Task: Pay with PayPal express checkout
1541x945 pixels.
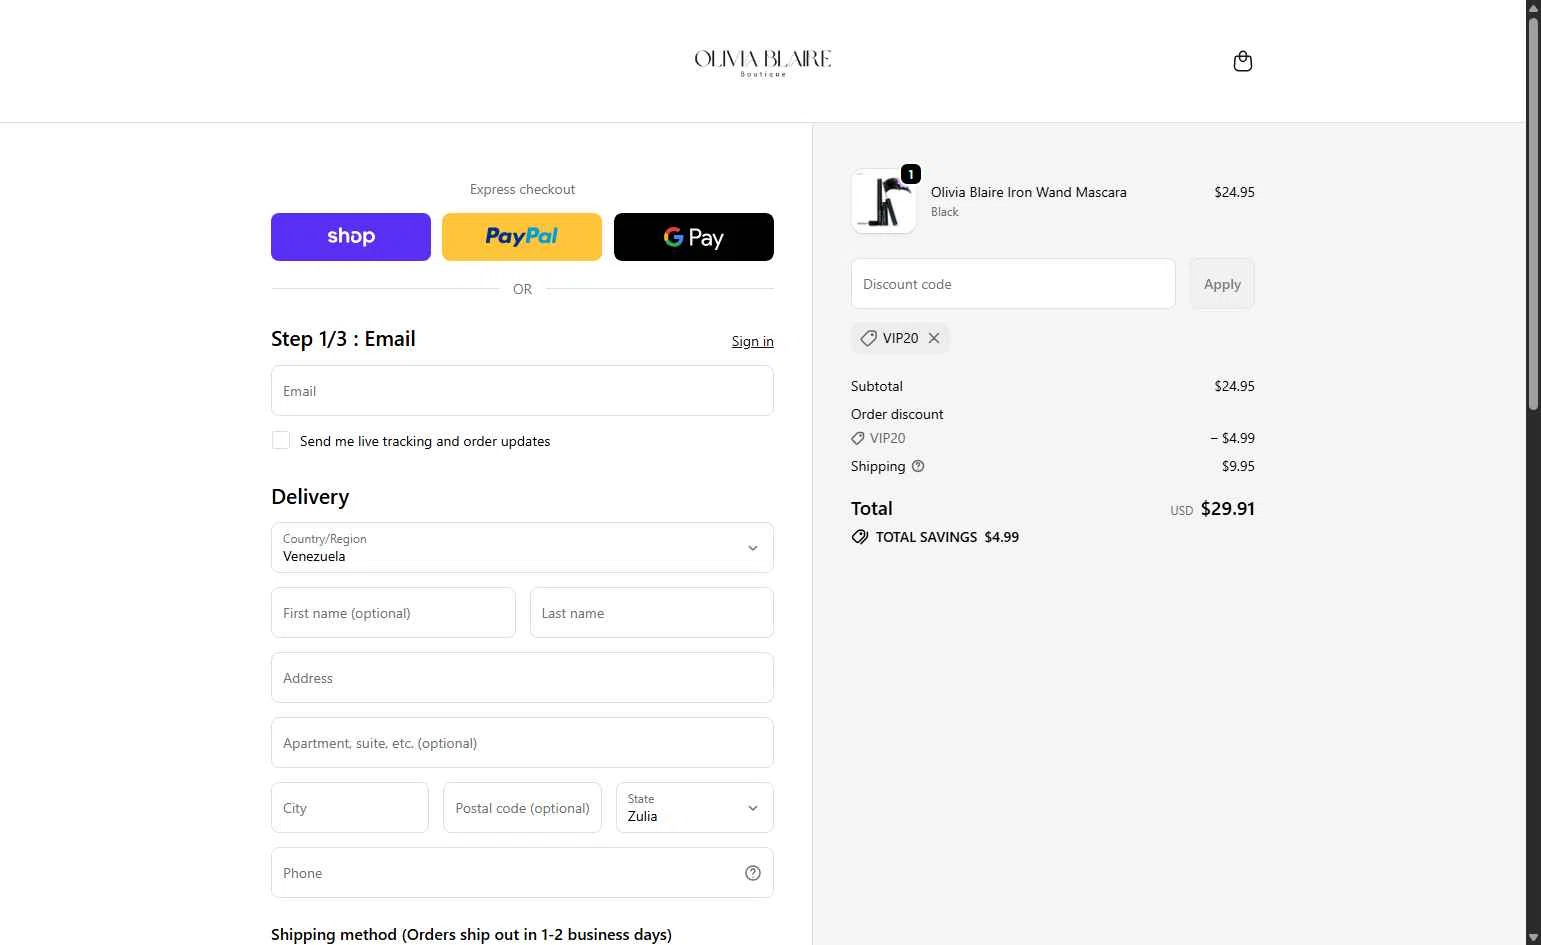Action: [x=522, y=237]
